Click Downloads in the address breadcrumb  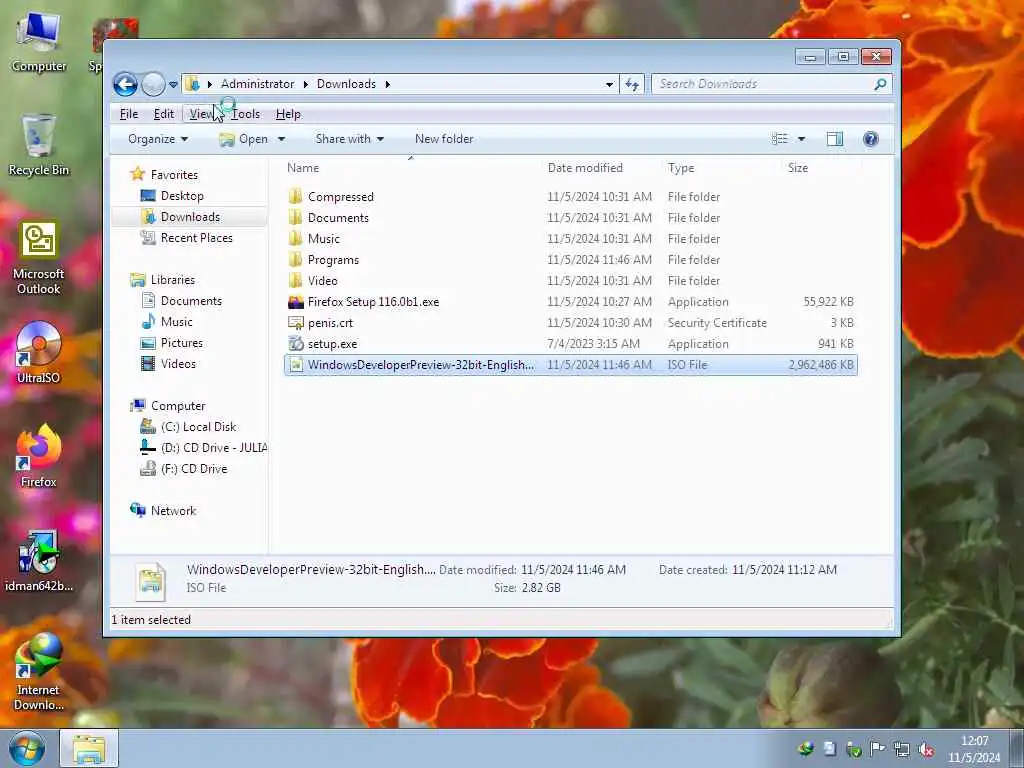click(346, 84)
